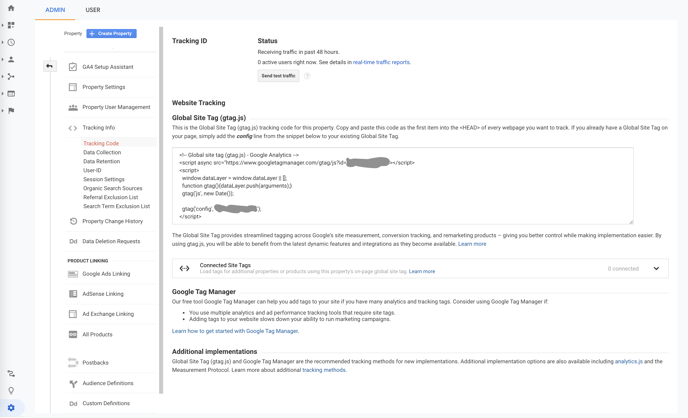This screenshot has height=418, width=688.
Task: Select Tracking Code submenu item
Action: click(x=101, y=143)
